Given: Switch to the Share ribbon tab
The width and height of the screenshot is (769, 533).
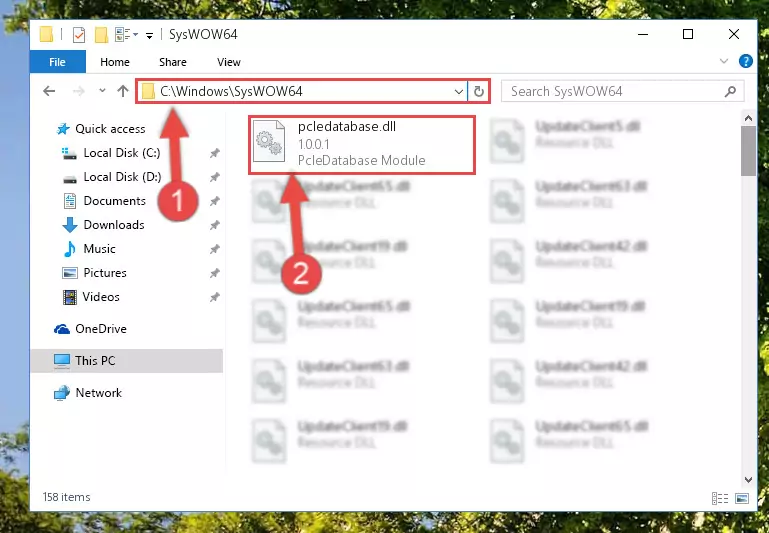Looking at the screenshot, I should pos(173,62).
